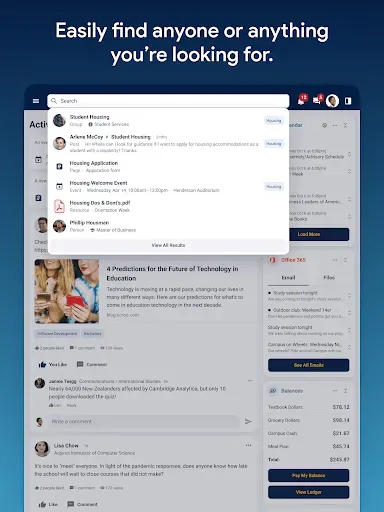This screenshot has width=384, height=512.
Task: Open the notifications bell
Action: (301, 100)
